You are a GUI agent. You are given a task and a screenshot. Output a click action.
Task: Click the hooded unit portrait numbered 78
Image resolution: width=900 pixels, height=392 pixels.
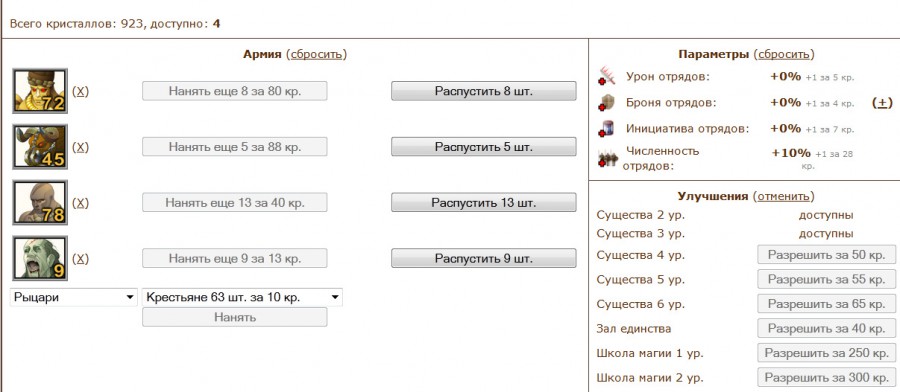40,202
